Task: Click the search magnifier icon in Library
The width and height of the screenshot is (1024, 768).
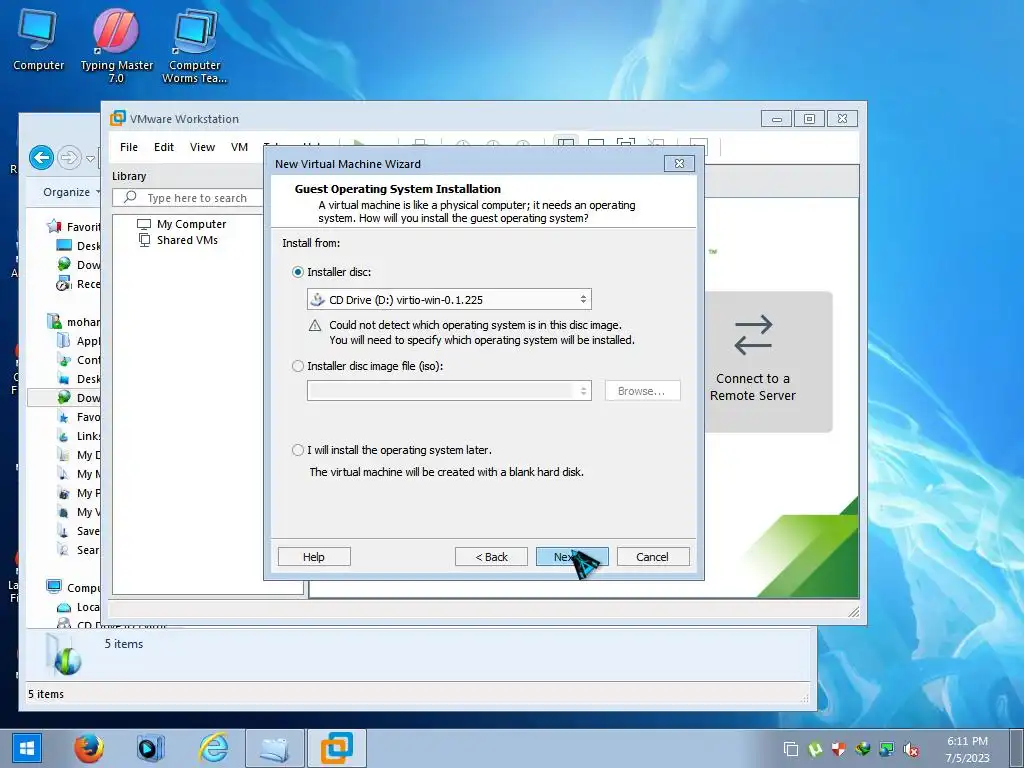Action: coord(130,197)
